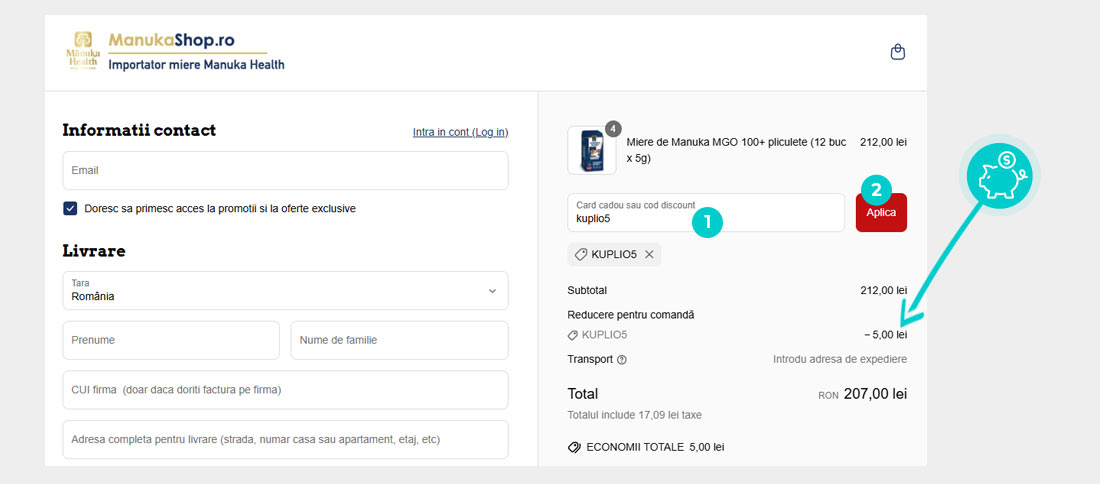Focus the Adresa completa pentru livrare field

point(286,440)
